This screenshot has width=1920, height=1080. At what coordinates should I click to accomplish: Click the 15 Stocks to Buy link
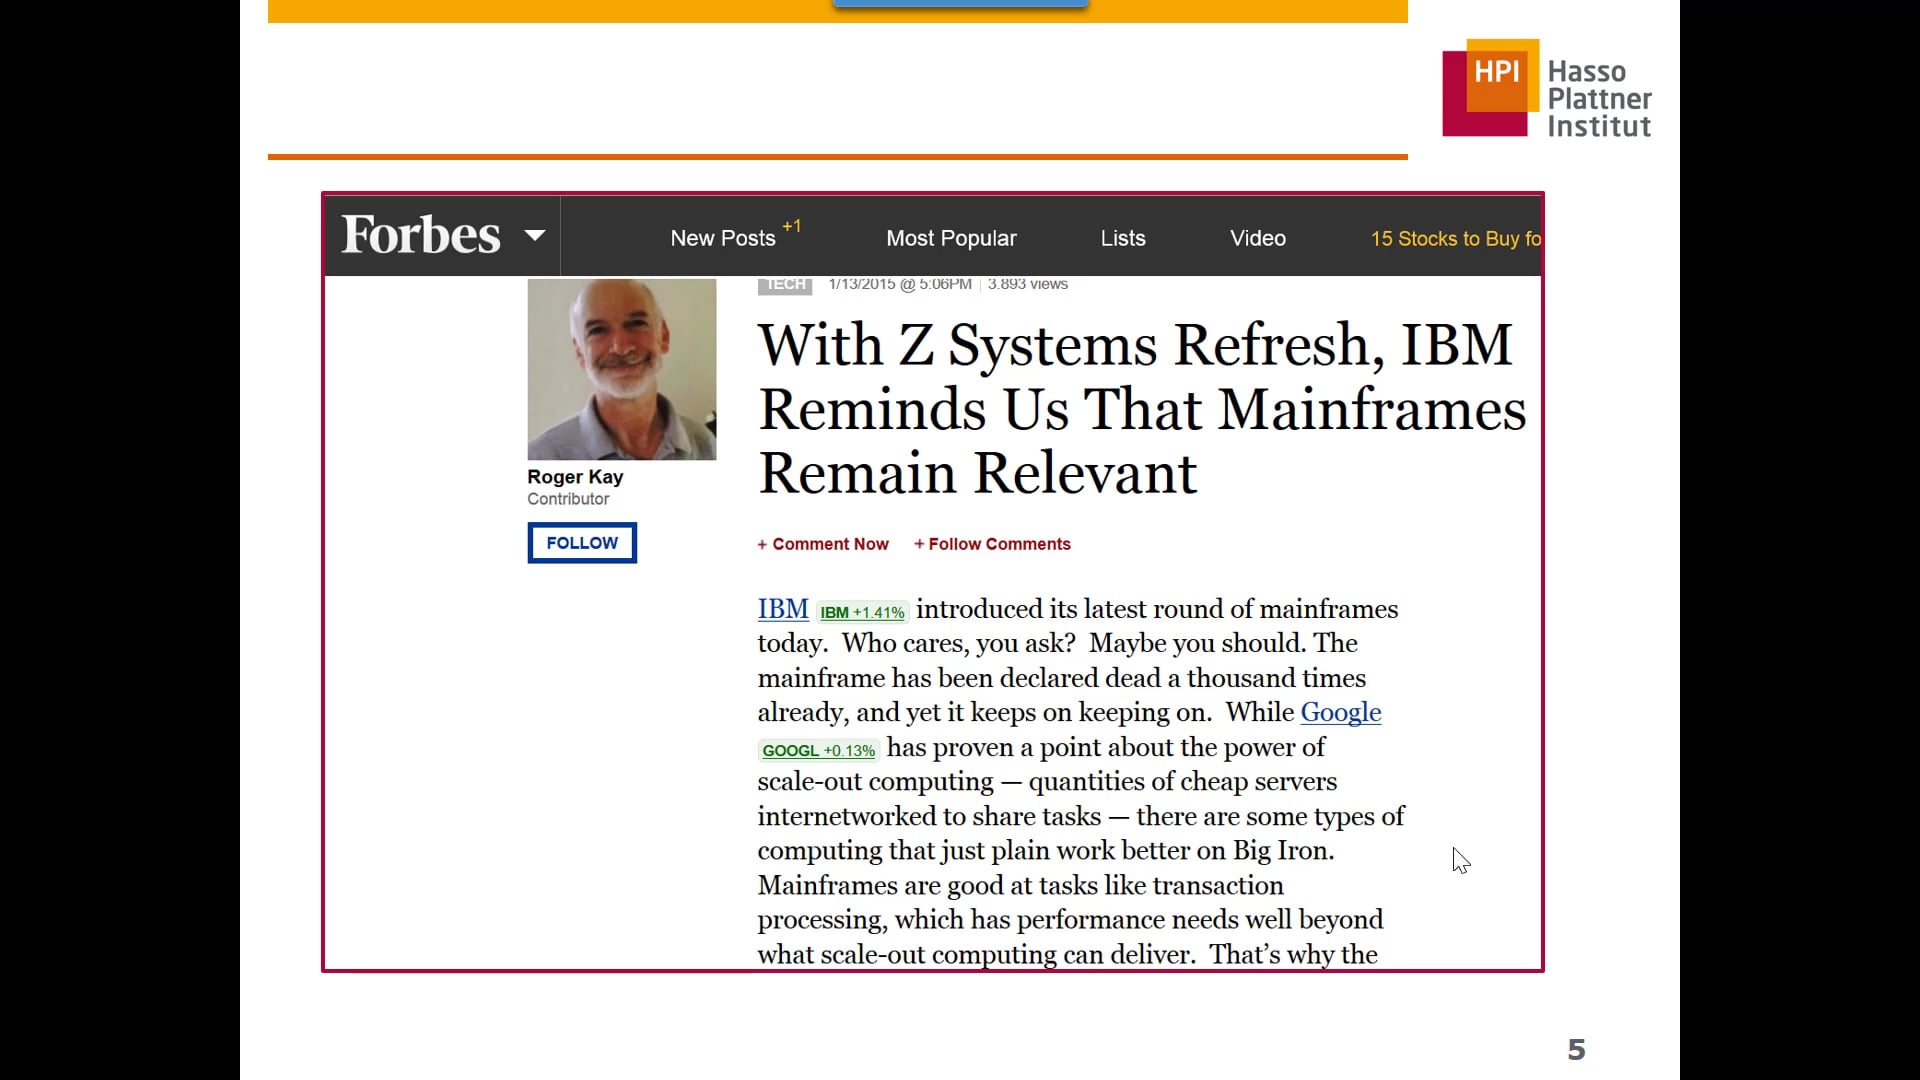tap(1454, 238)
